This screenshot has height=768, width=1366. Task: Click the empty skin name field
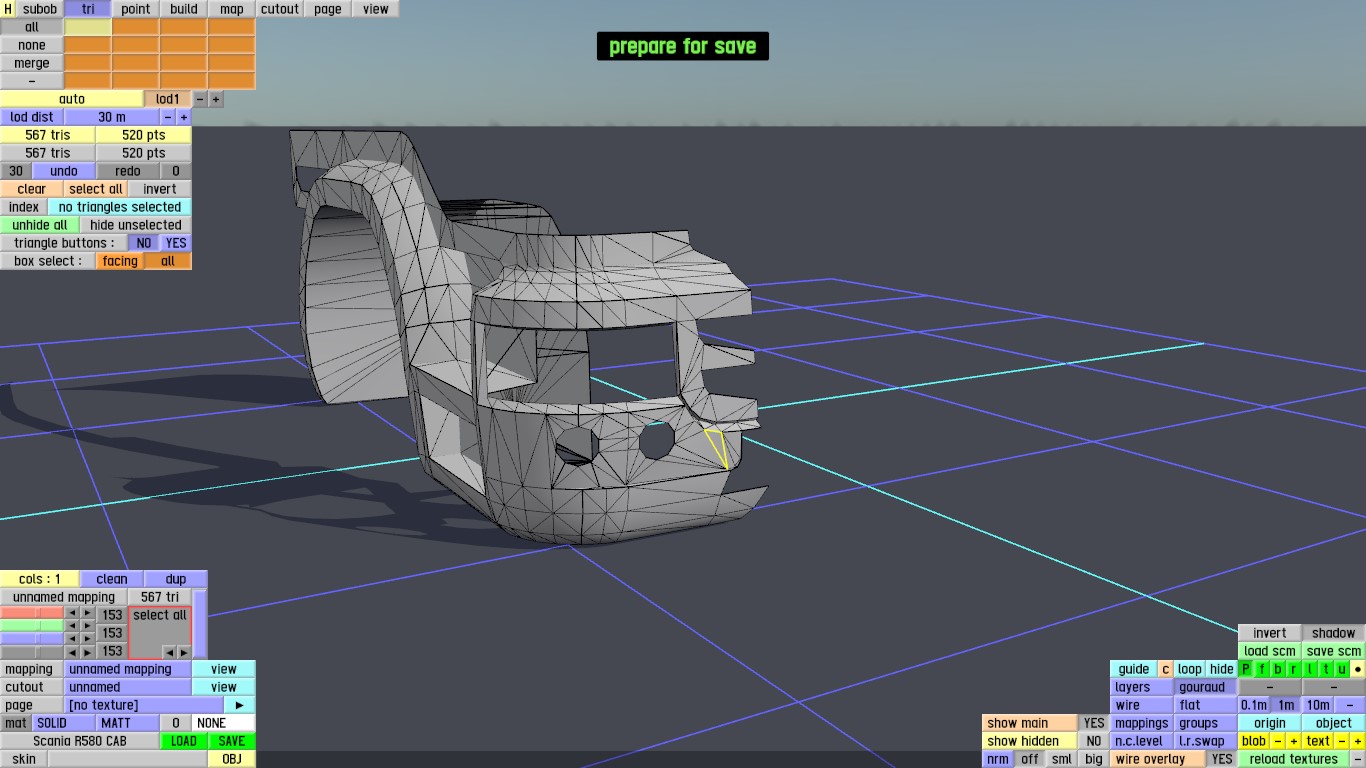[x=128, y=759]
